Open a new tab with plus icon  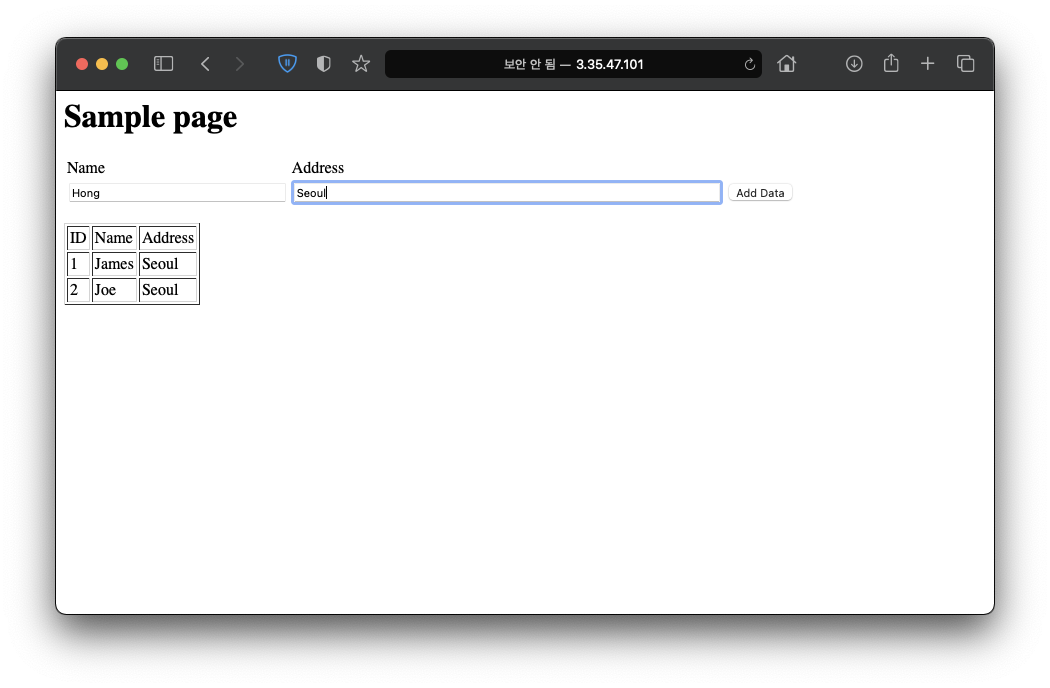coord(927,64)
